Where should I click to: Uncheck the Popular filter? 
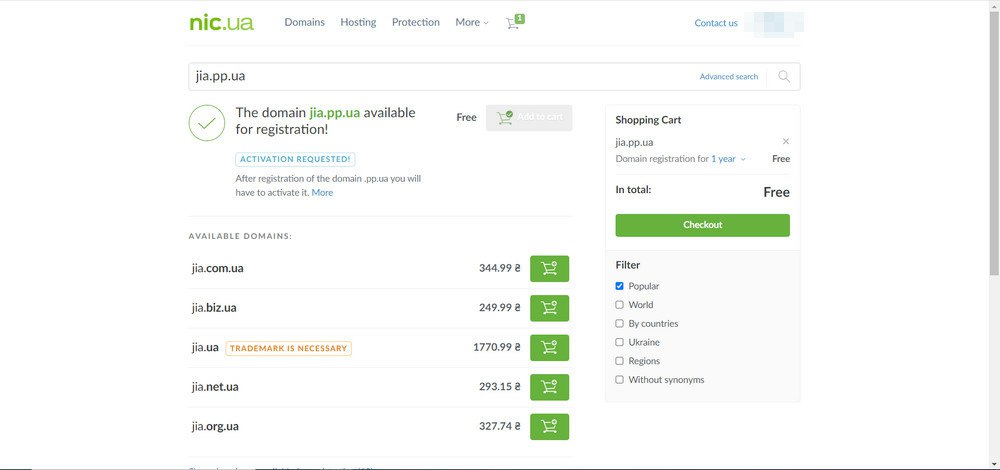[x=619, y=286]
